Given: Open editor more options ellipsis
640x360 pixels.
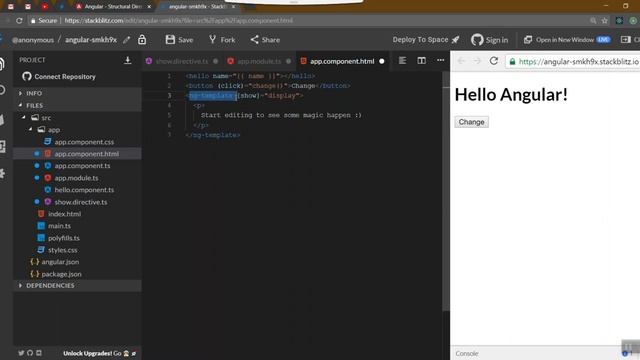Looking at the screenshot, I should tap(440, 60).
